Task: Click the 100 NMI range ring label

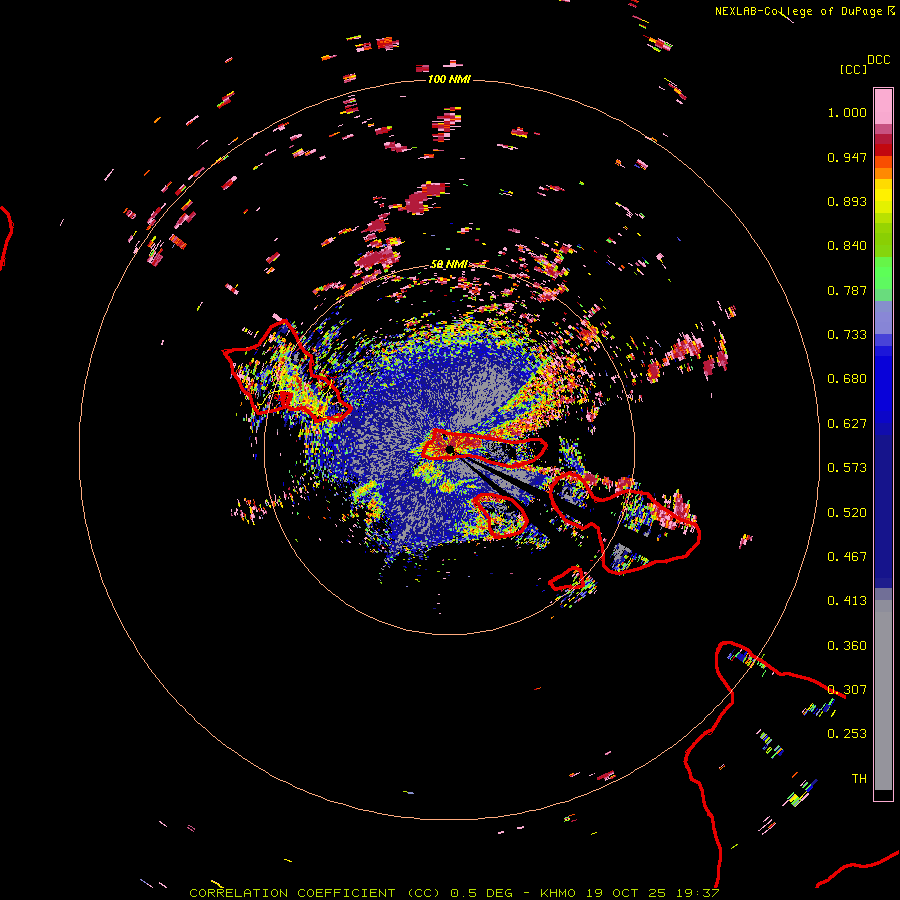Action: click(x=449, y=79)
